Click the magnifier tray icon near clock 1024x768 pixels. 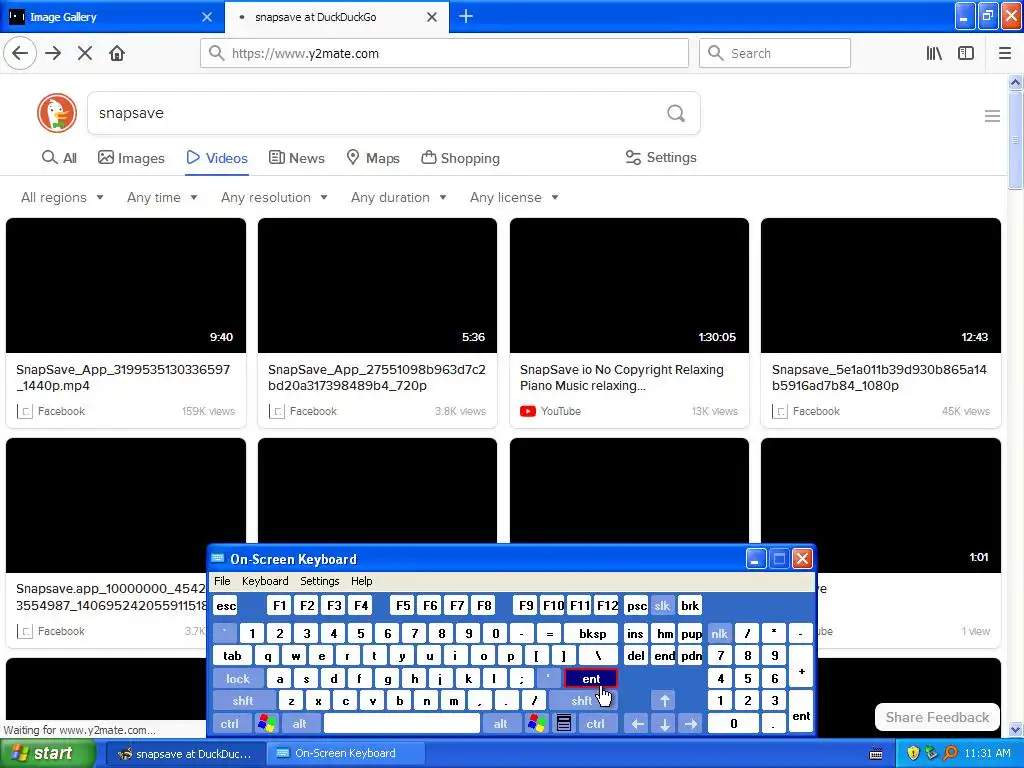[950, 753]
